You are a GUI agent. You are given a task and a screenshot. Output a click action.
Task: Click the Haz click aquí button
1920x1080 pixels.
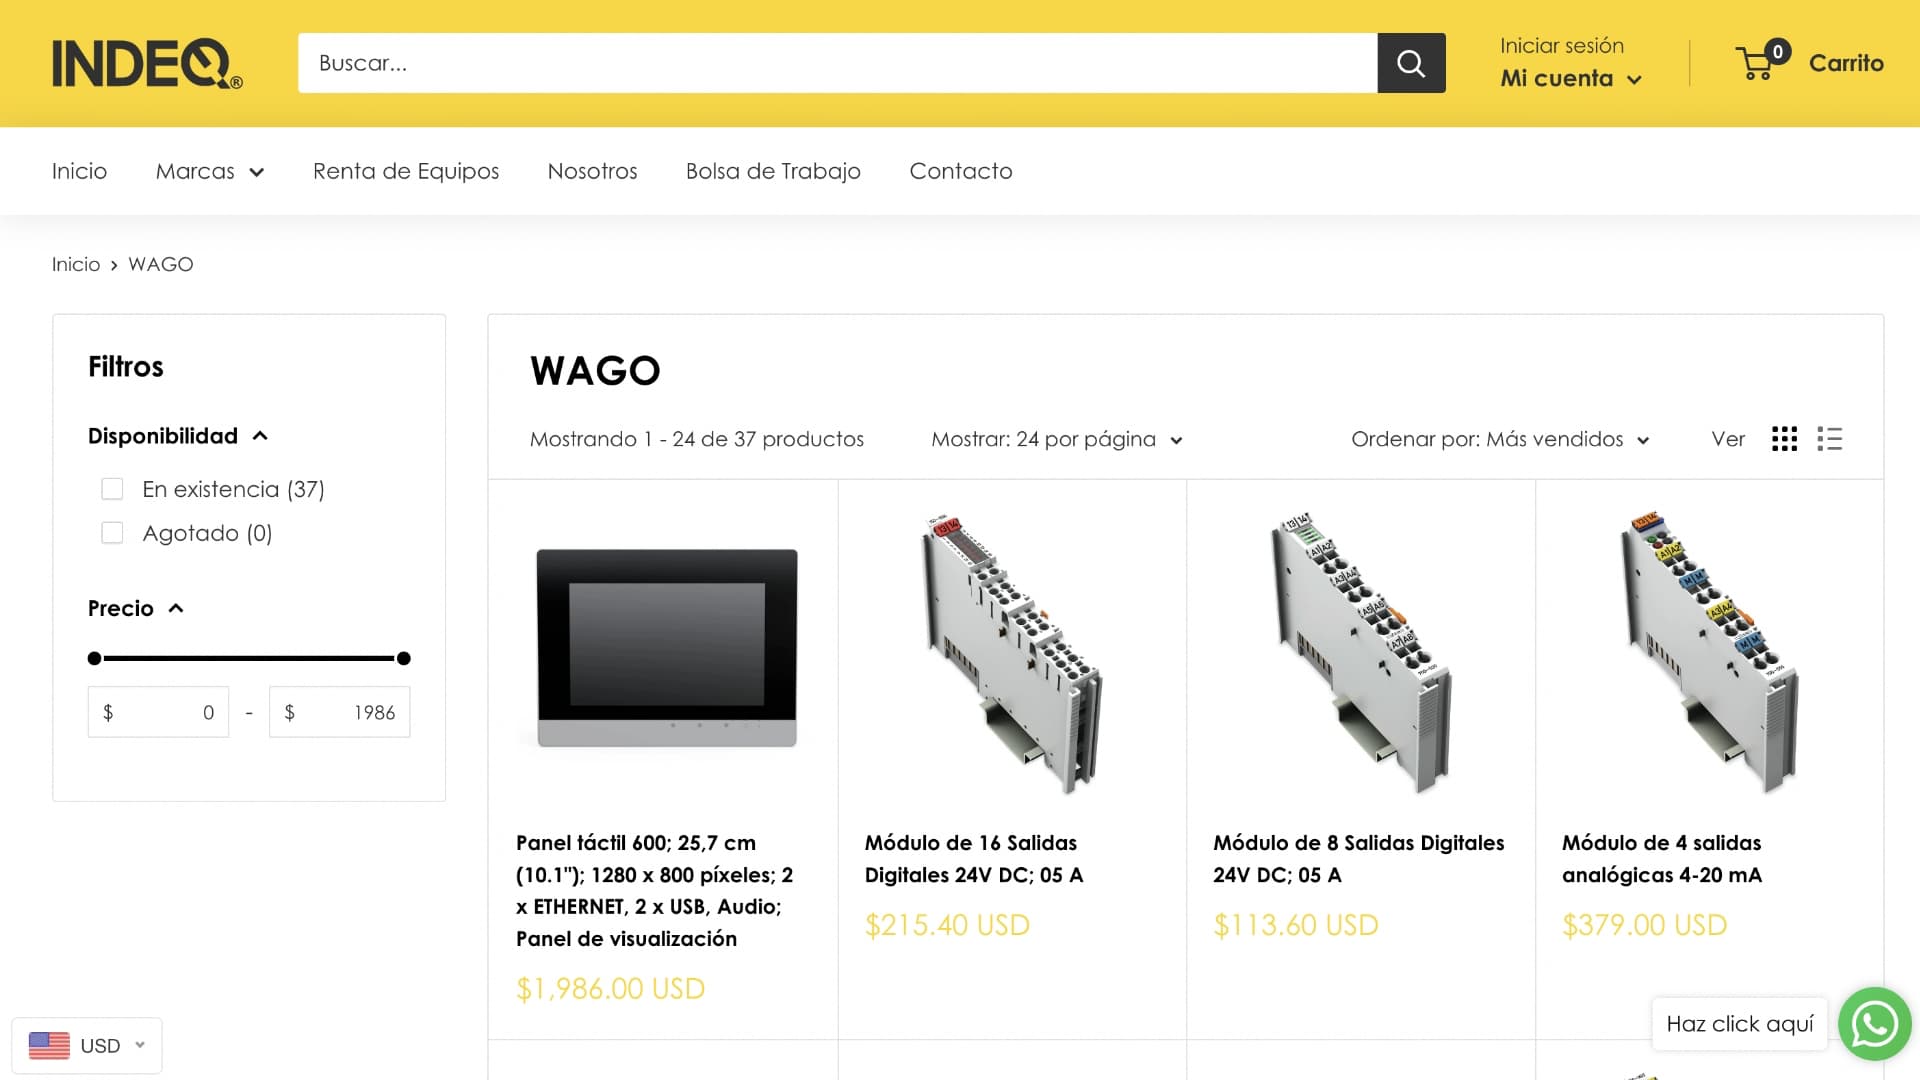click(1740, 1024)
